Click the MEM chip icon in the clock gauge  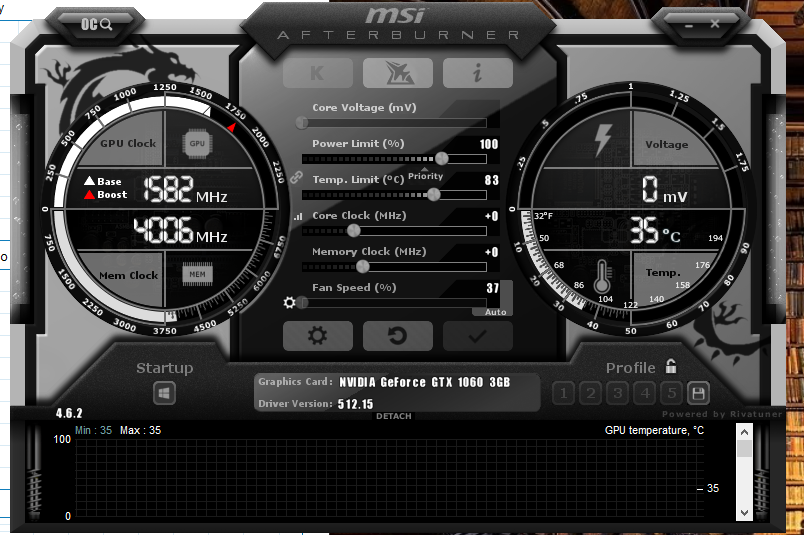click(197, 274)
